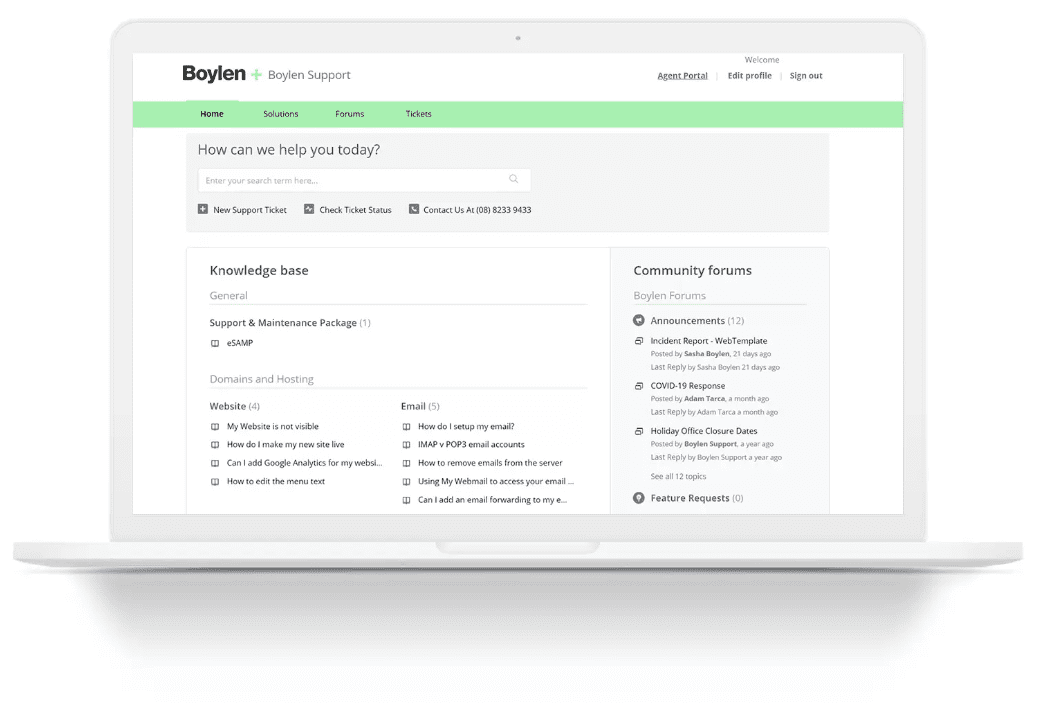Click the COVID-19 Response topic icon

coord(639,386)
